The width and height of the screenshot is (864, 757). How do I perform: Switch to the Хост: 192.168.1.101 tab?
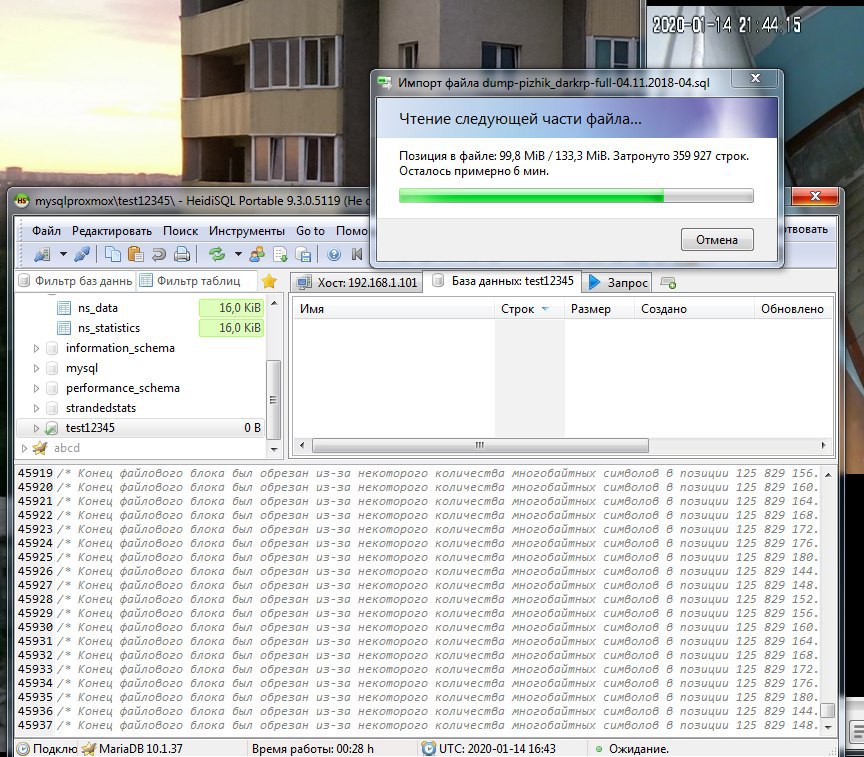(x=357, y=283)
